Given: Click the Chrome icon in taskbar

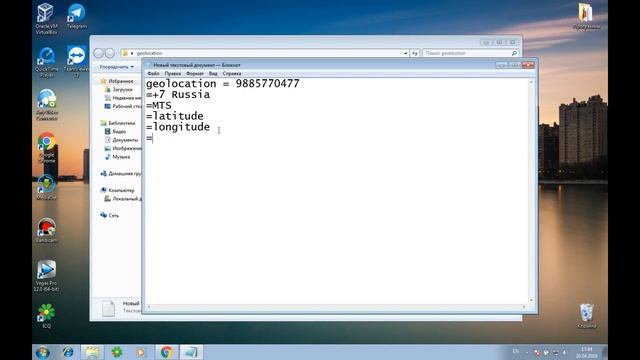Looking at the screenshot, I should pos(166,352).
